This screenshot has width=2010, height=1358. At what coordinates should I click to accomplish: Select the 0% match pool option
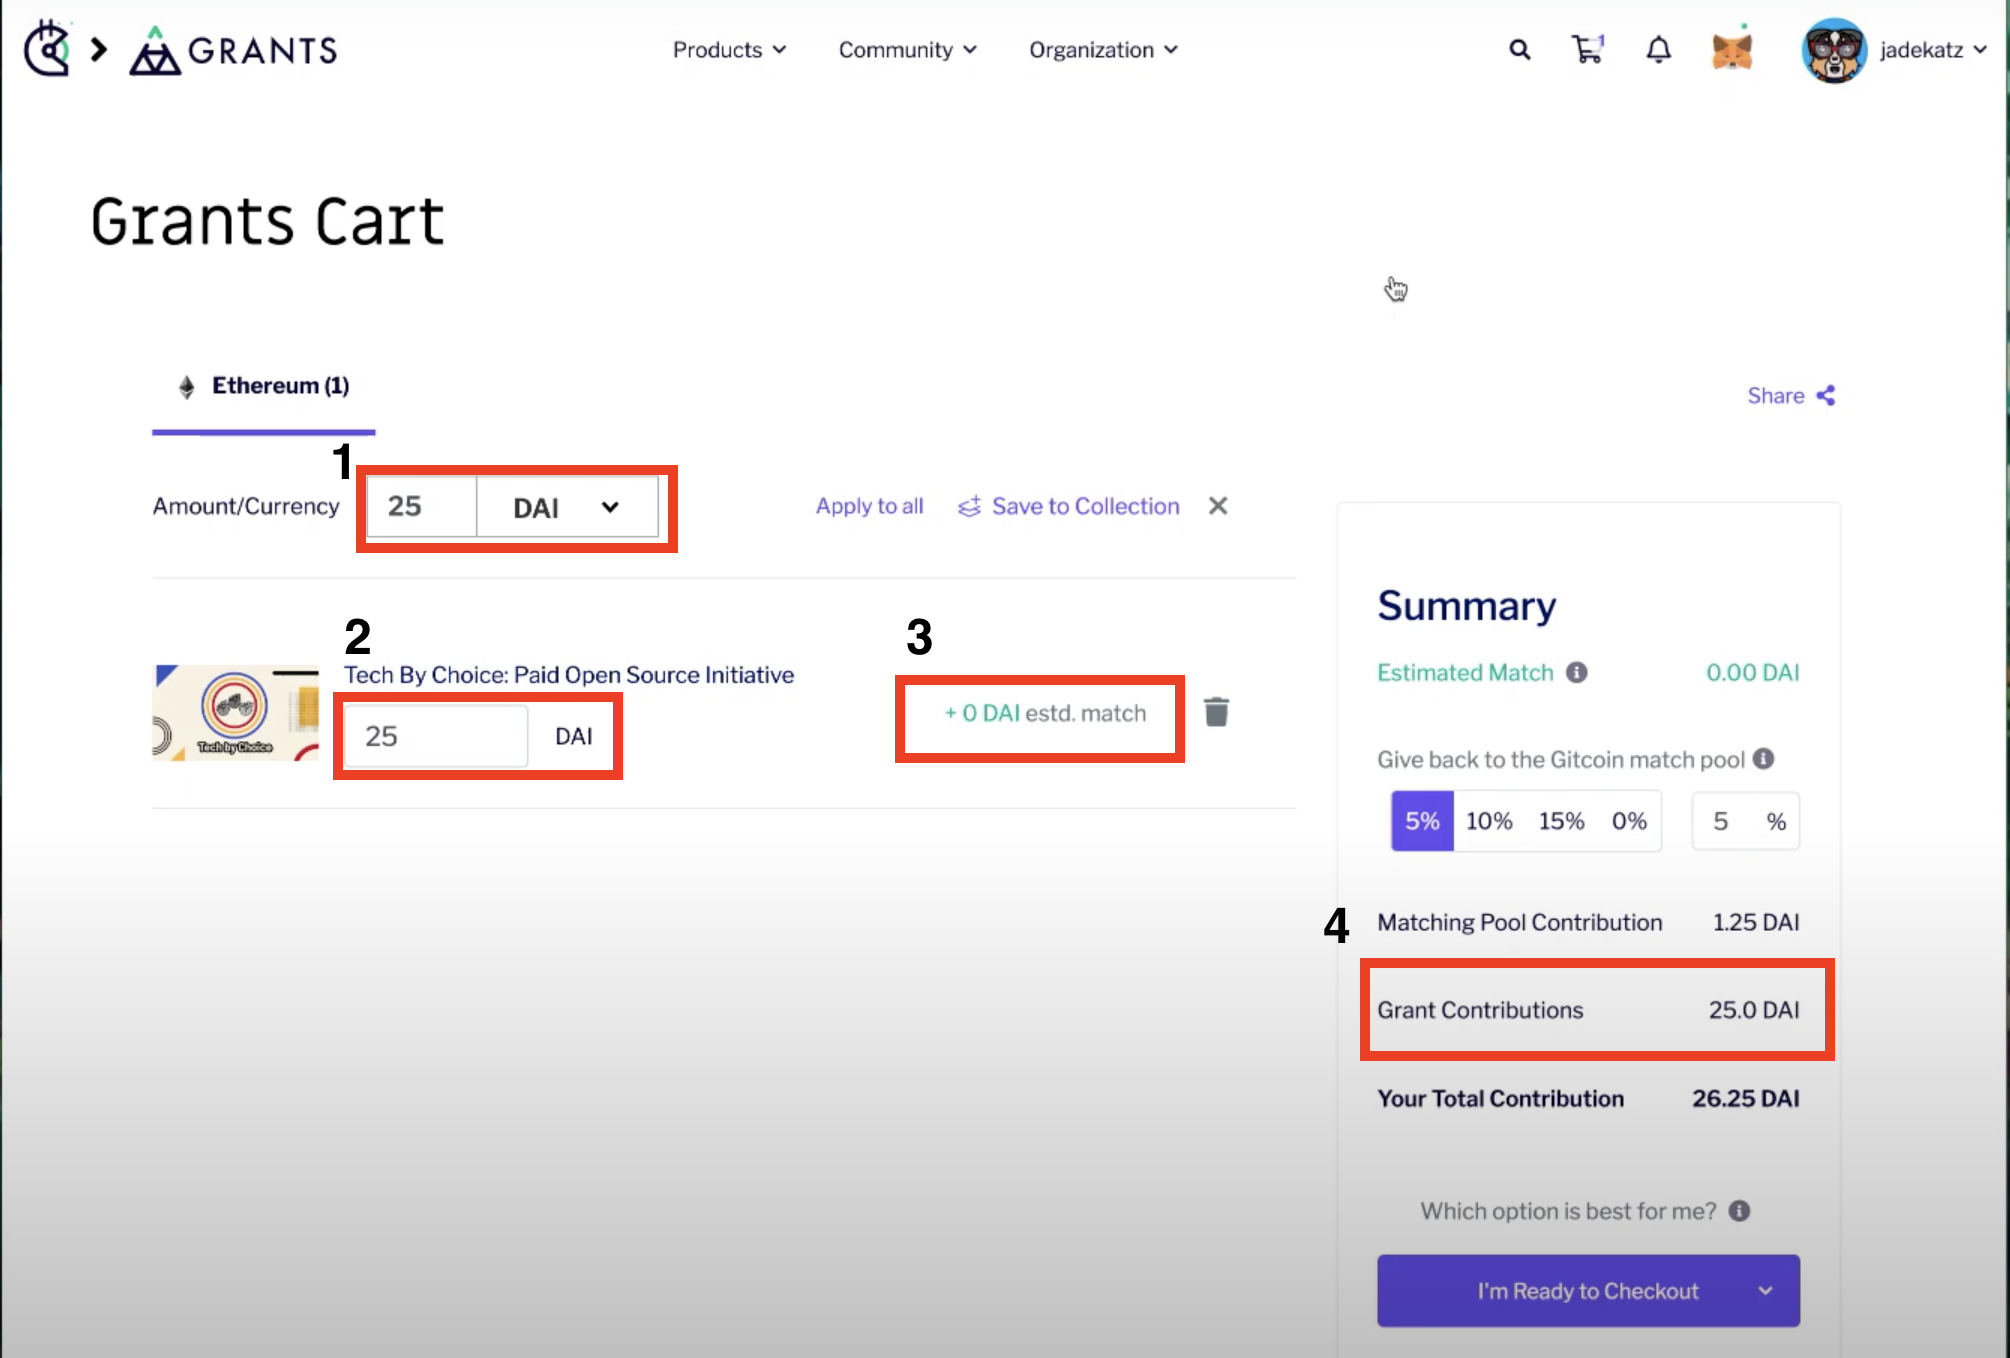1630,820
